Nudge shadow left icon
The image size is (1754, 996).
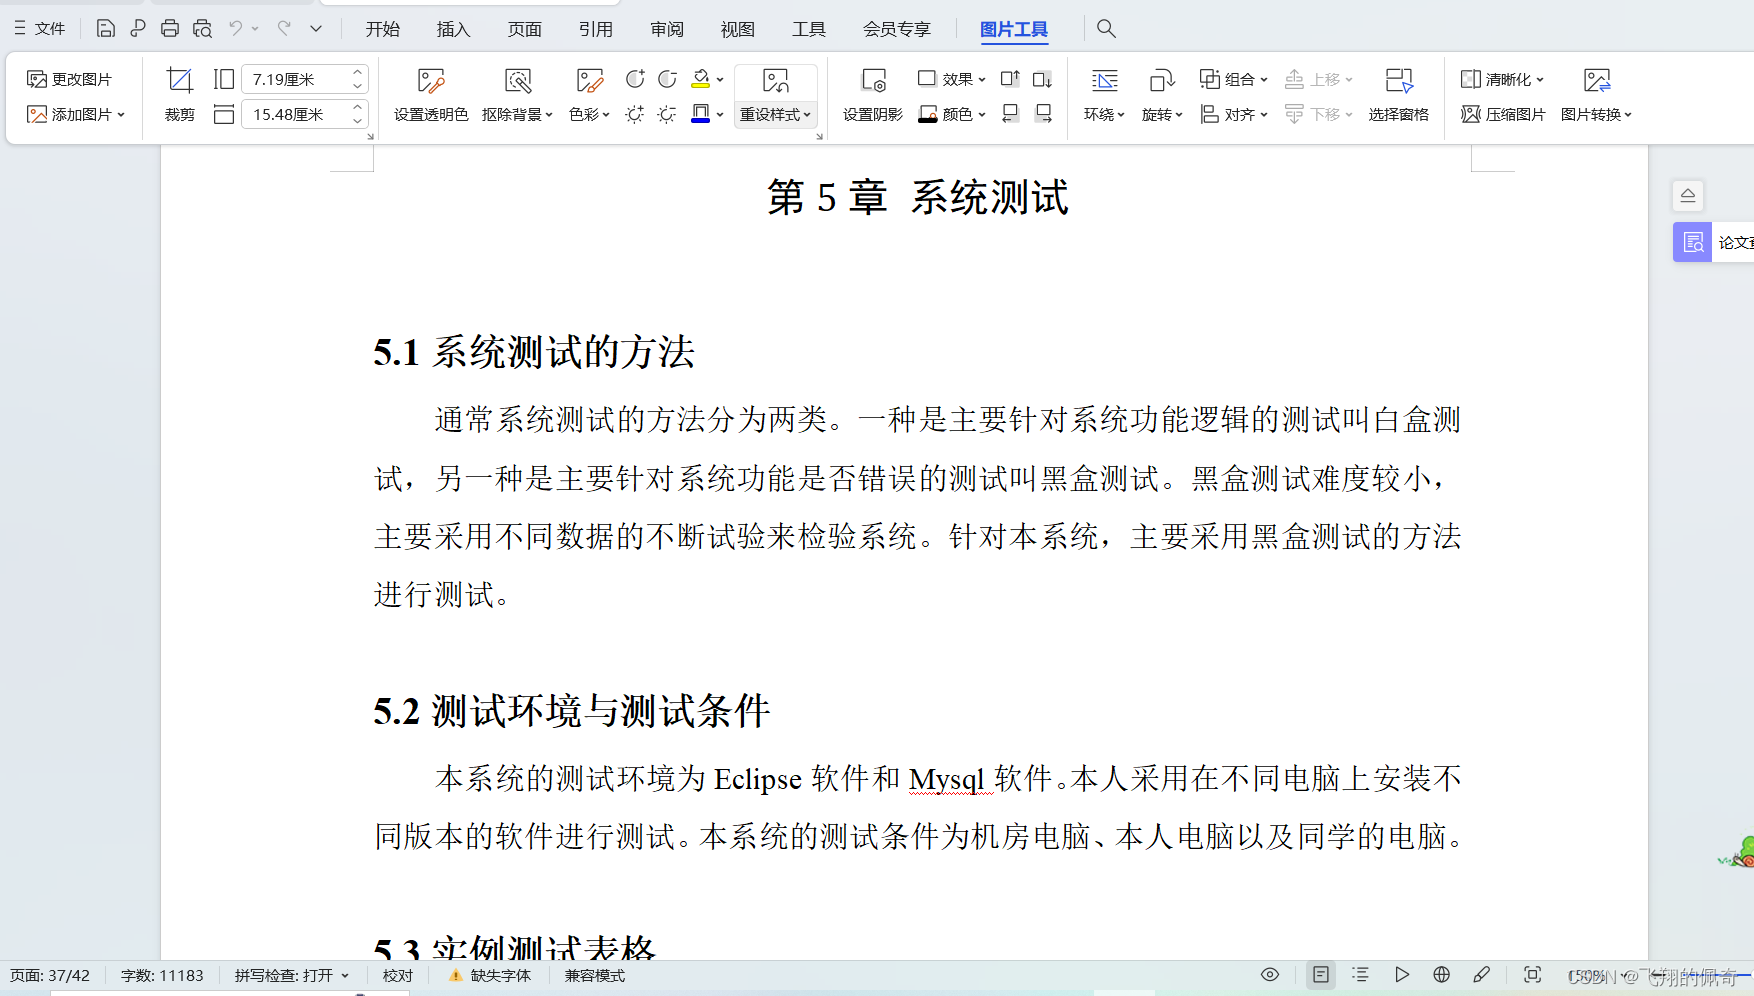pos(1010,114)
